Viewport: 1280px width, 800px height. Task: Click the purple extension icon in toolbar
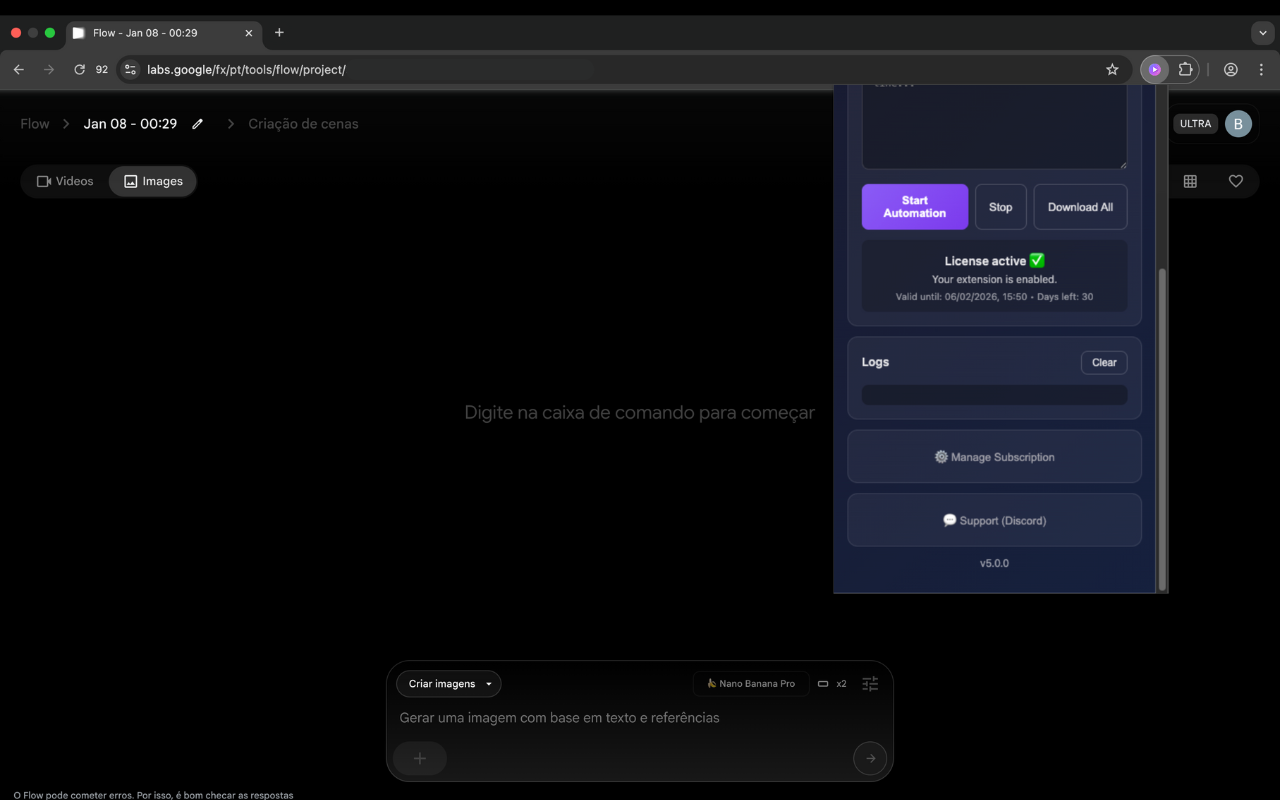pyautogui.click(x=1155, y=70)
